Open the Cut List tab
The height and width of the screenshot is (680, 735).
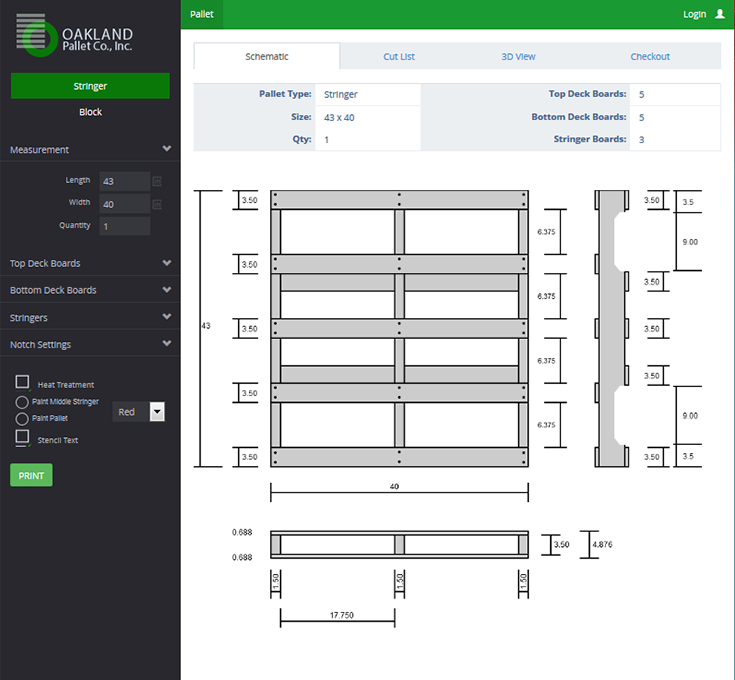click(x=399, y=56)
